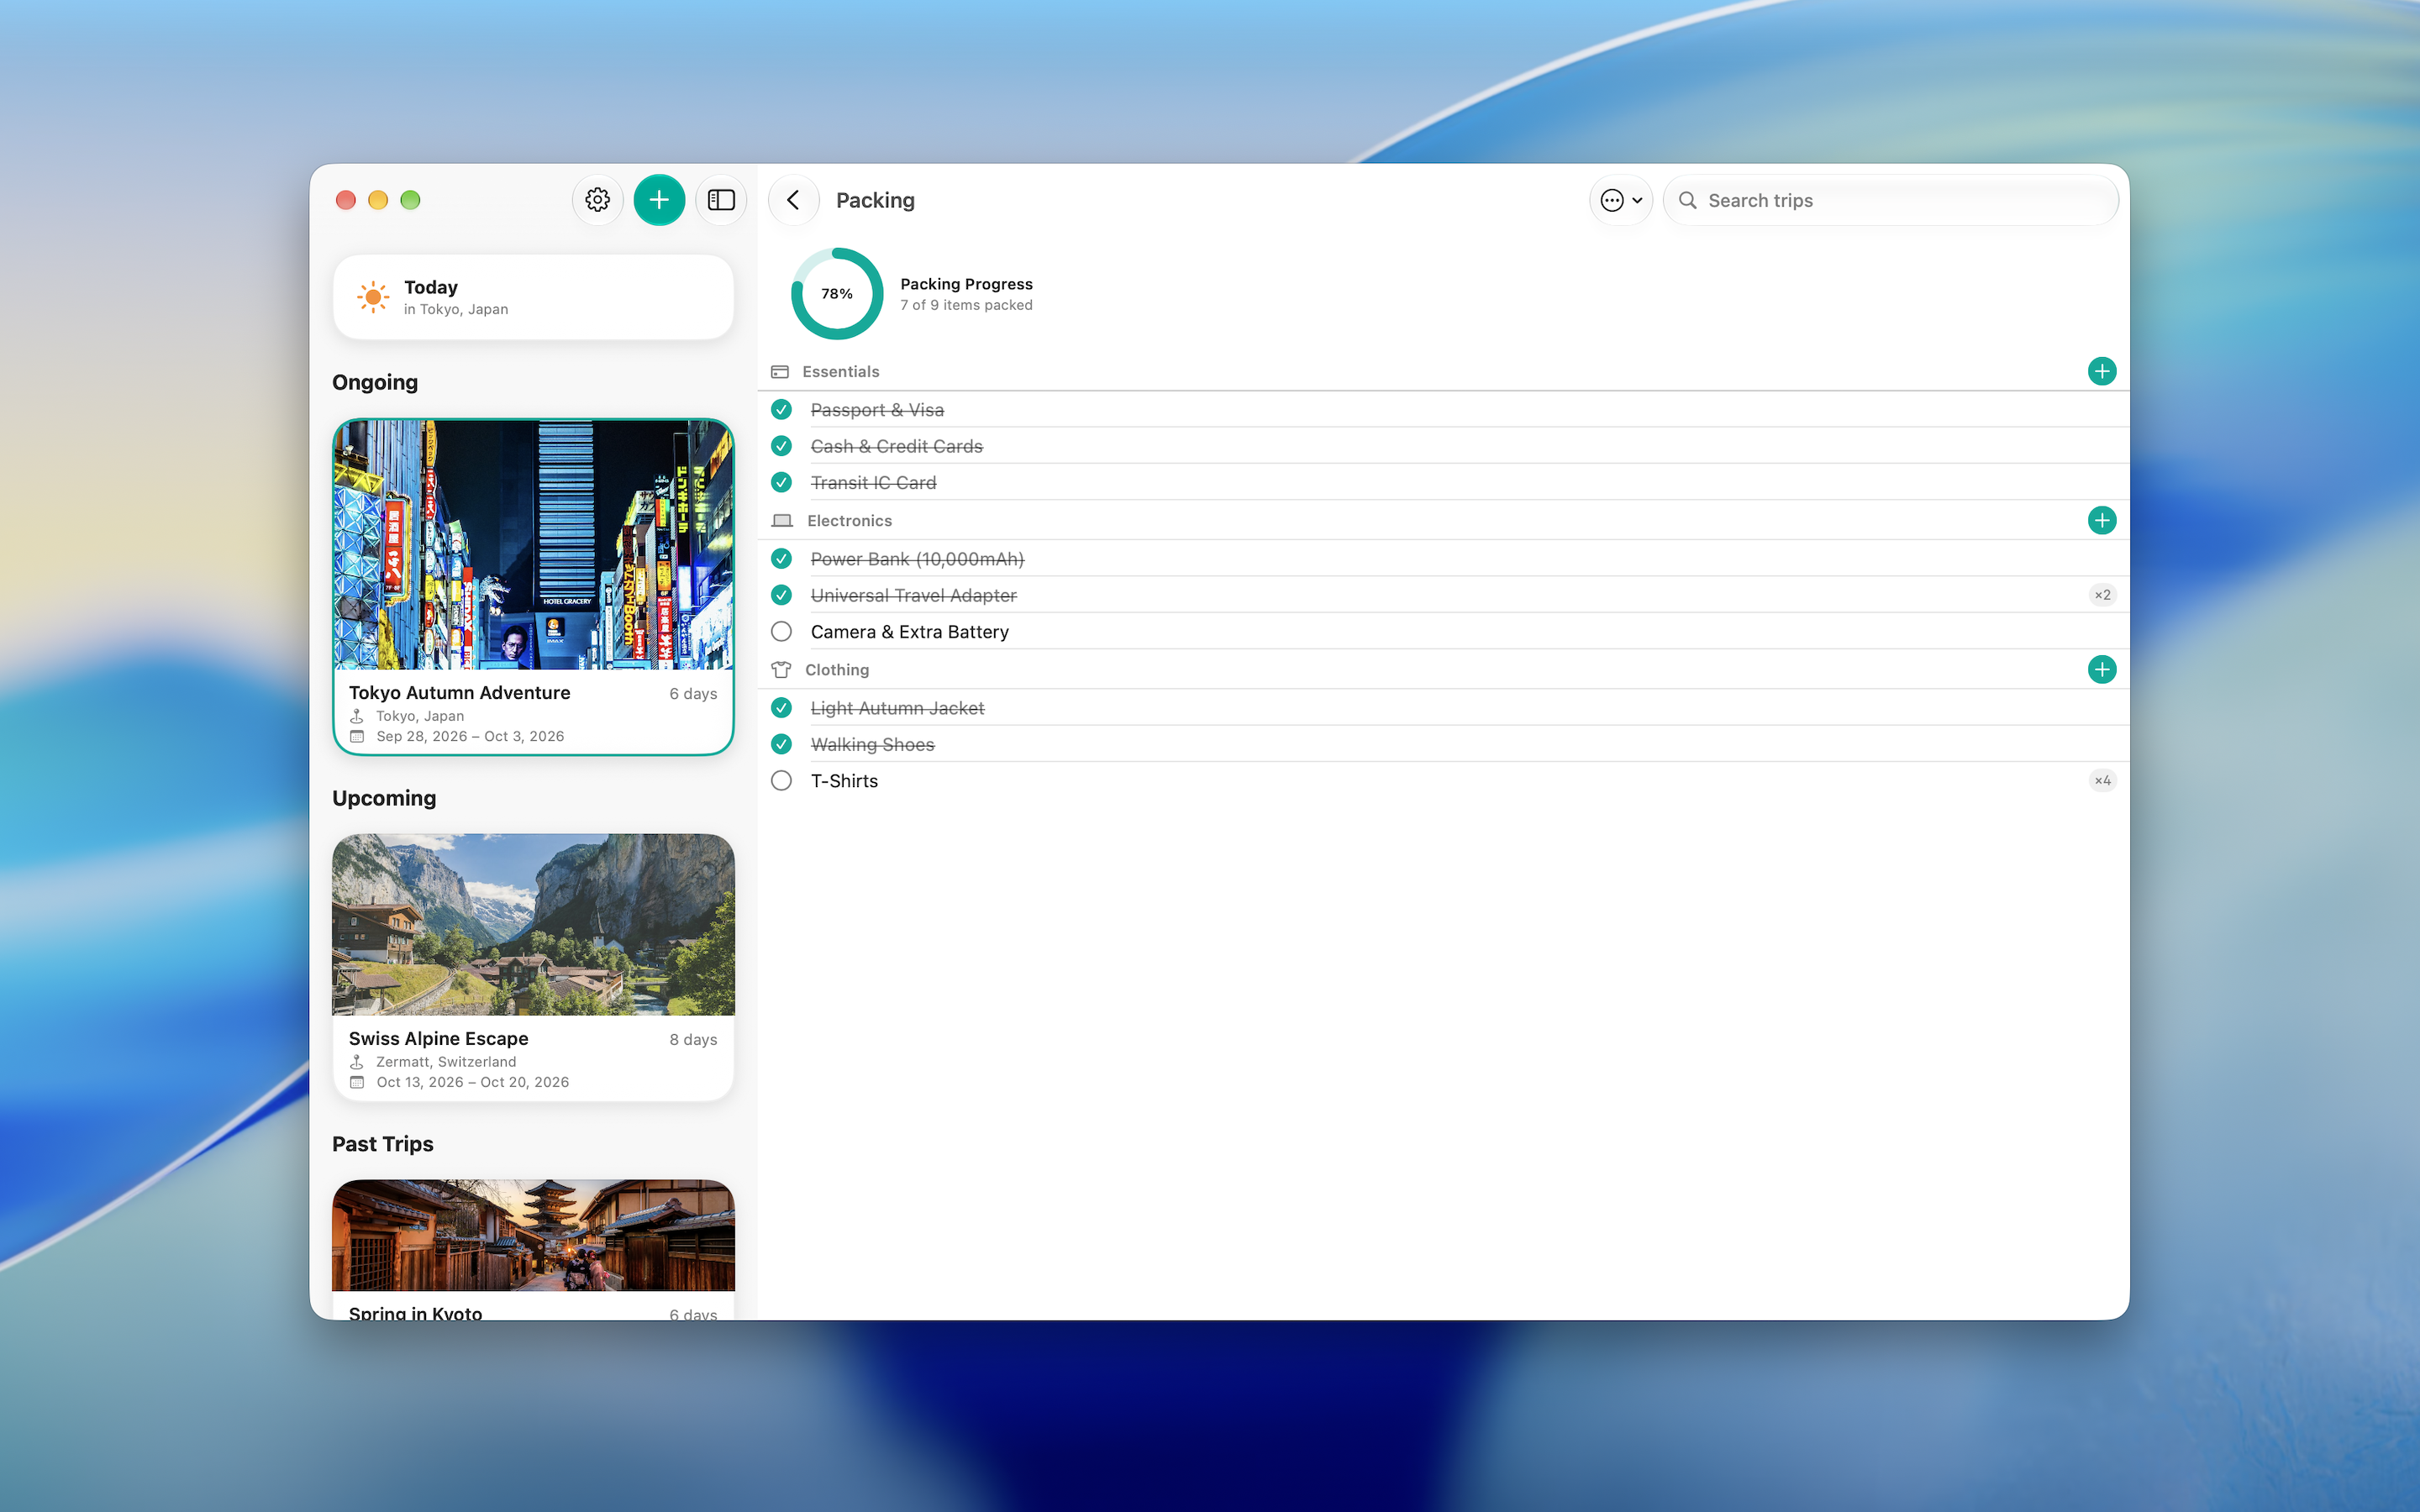This screenshot has height=1512, width=2420.
Task: Uncheck Cash & Credit Cards
Action: point(782,446)
